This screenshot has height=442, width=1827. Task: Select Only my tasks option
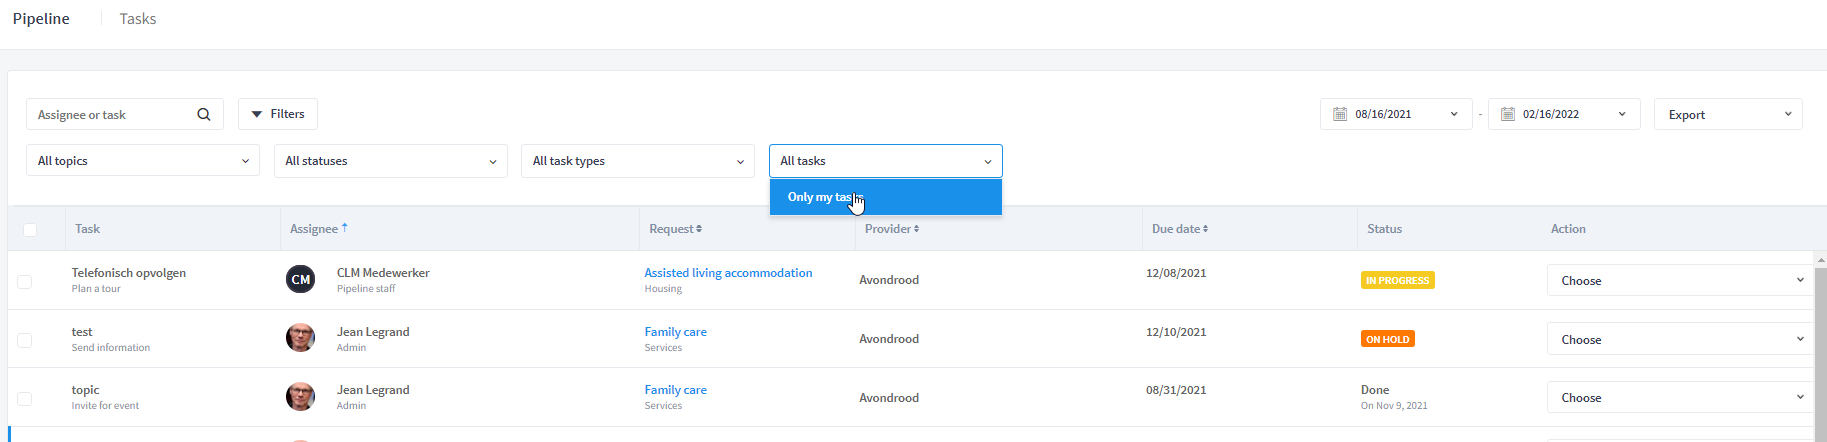pyautogui.click(x=886, y=197)
